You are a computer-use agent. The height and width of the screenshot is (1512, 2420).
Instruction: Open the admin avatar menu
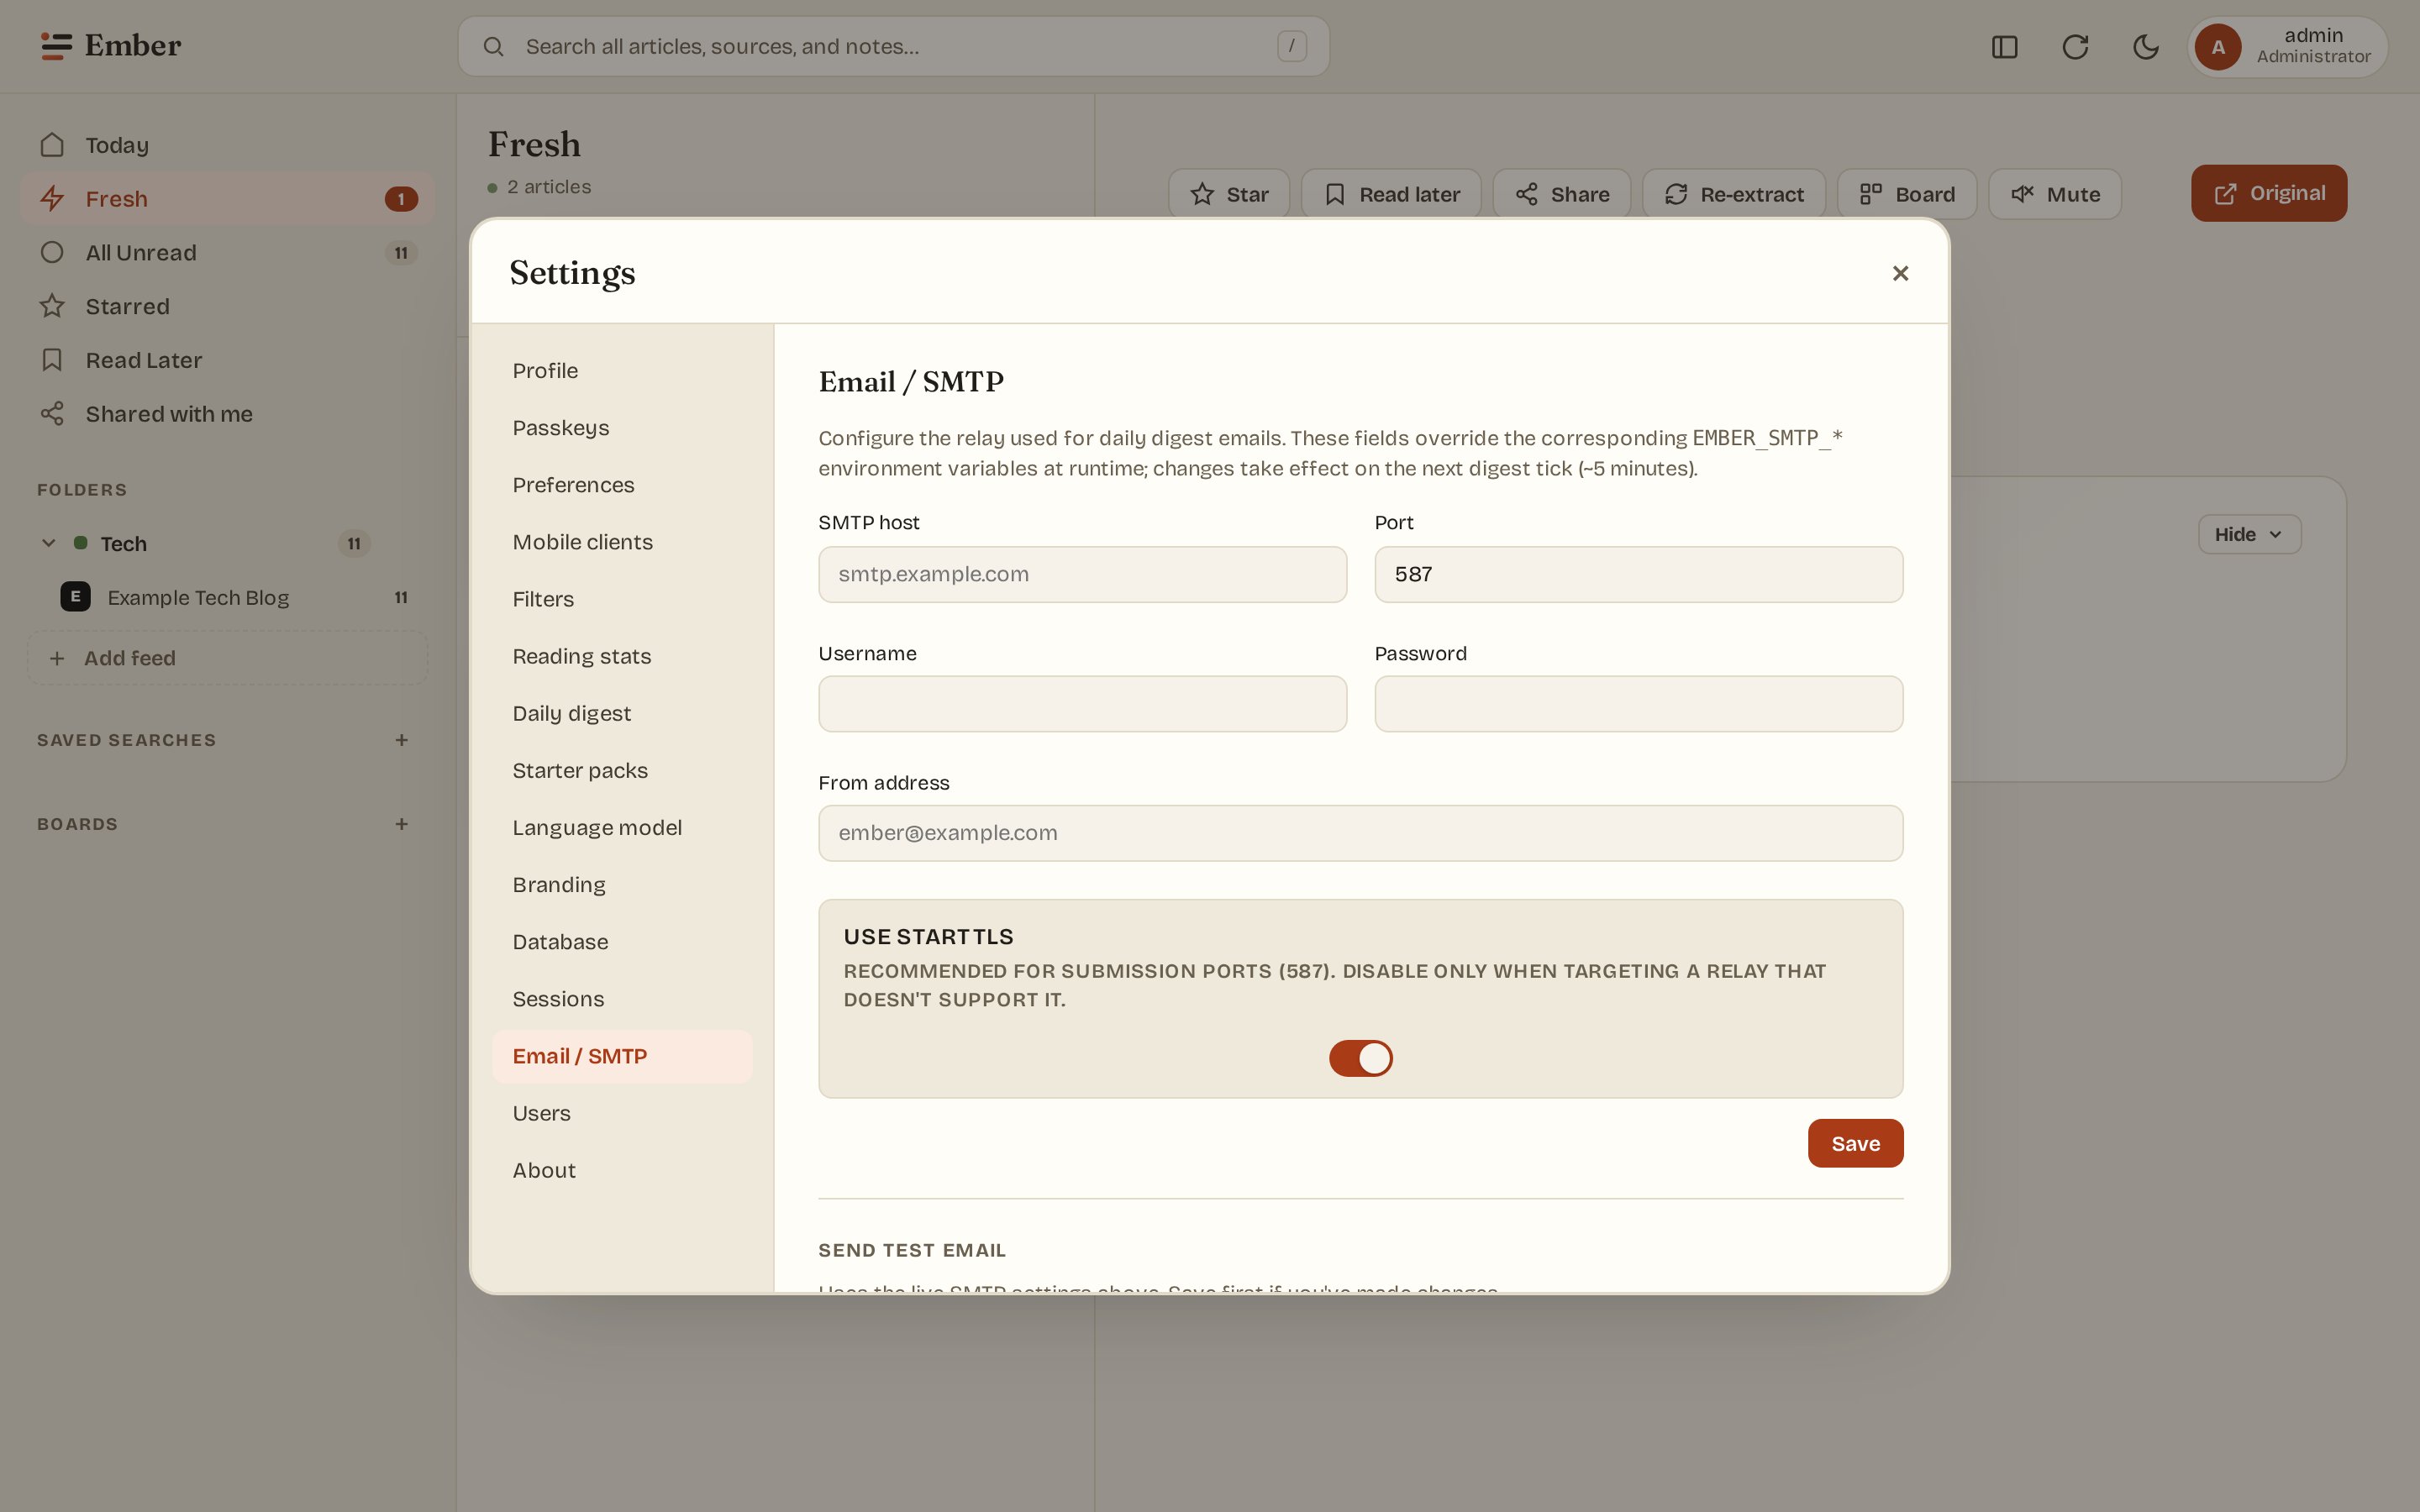(x=2287, y=47)
